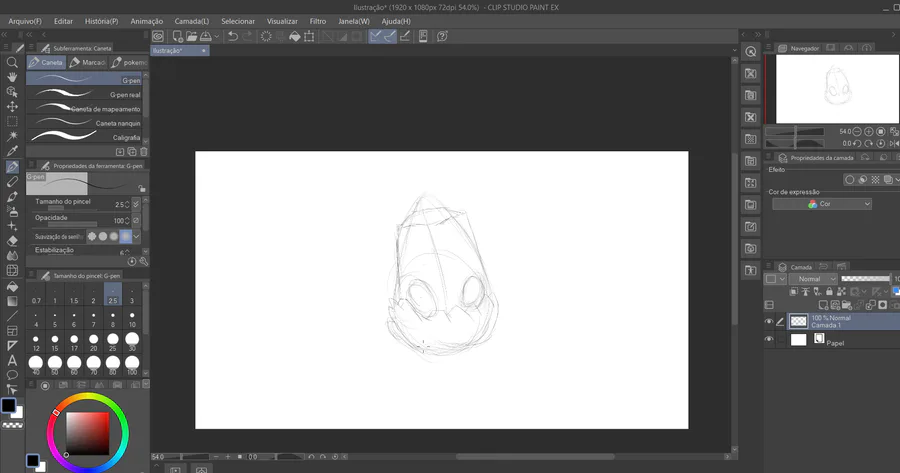Image resolution: width=900 pixels, height=473 pixels.
Task: Open the Cor de expressão dropdown
Action: click(822, 204)
